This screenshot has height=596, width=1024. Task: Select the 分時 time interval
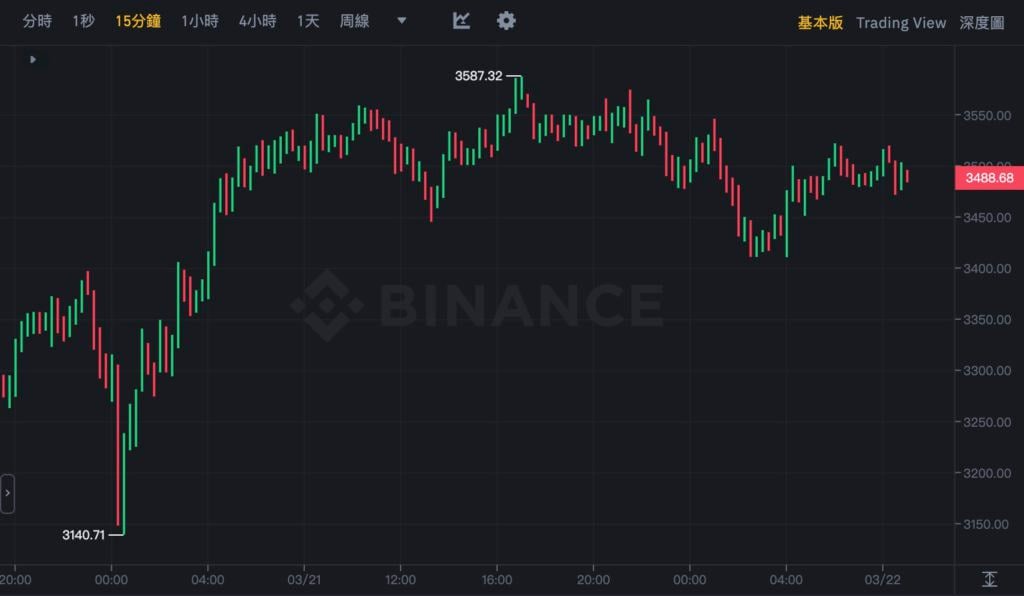(37, 21)
